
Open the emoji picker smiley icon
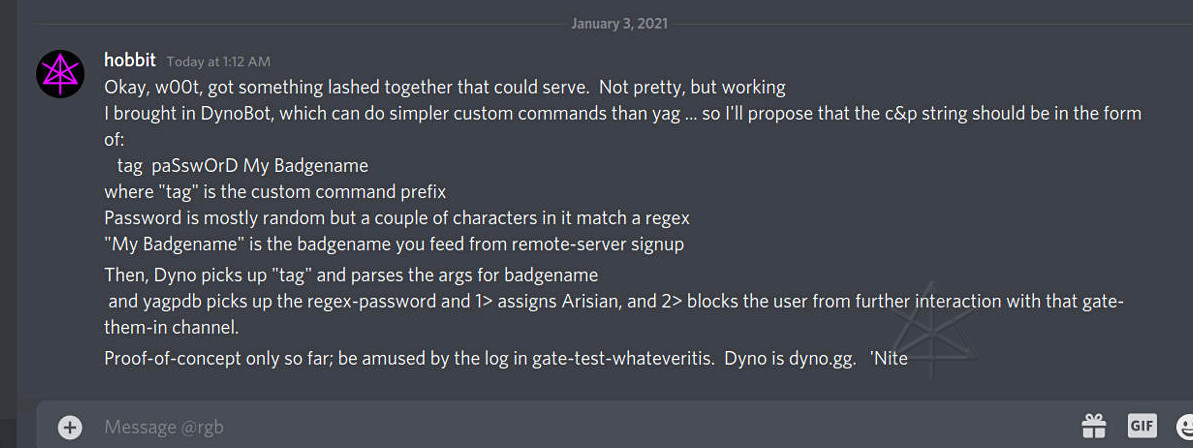tap(1184, 426)
